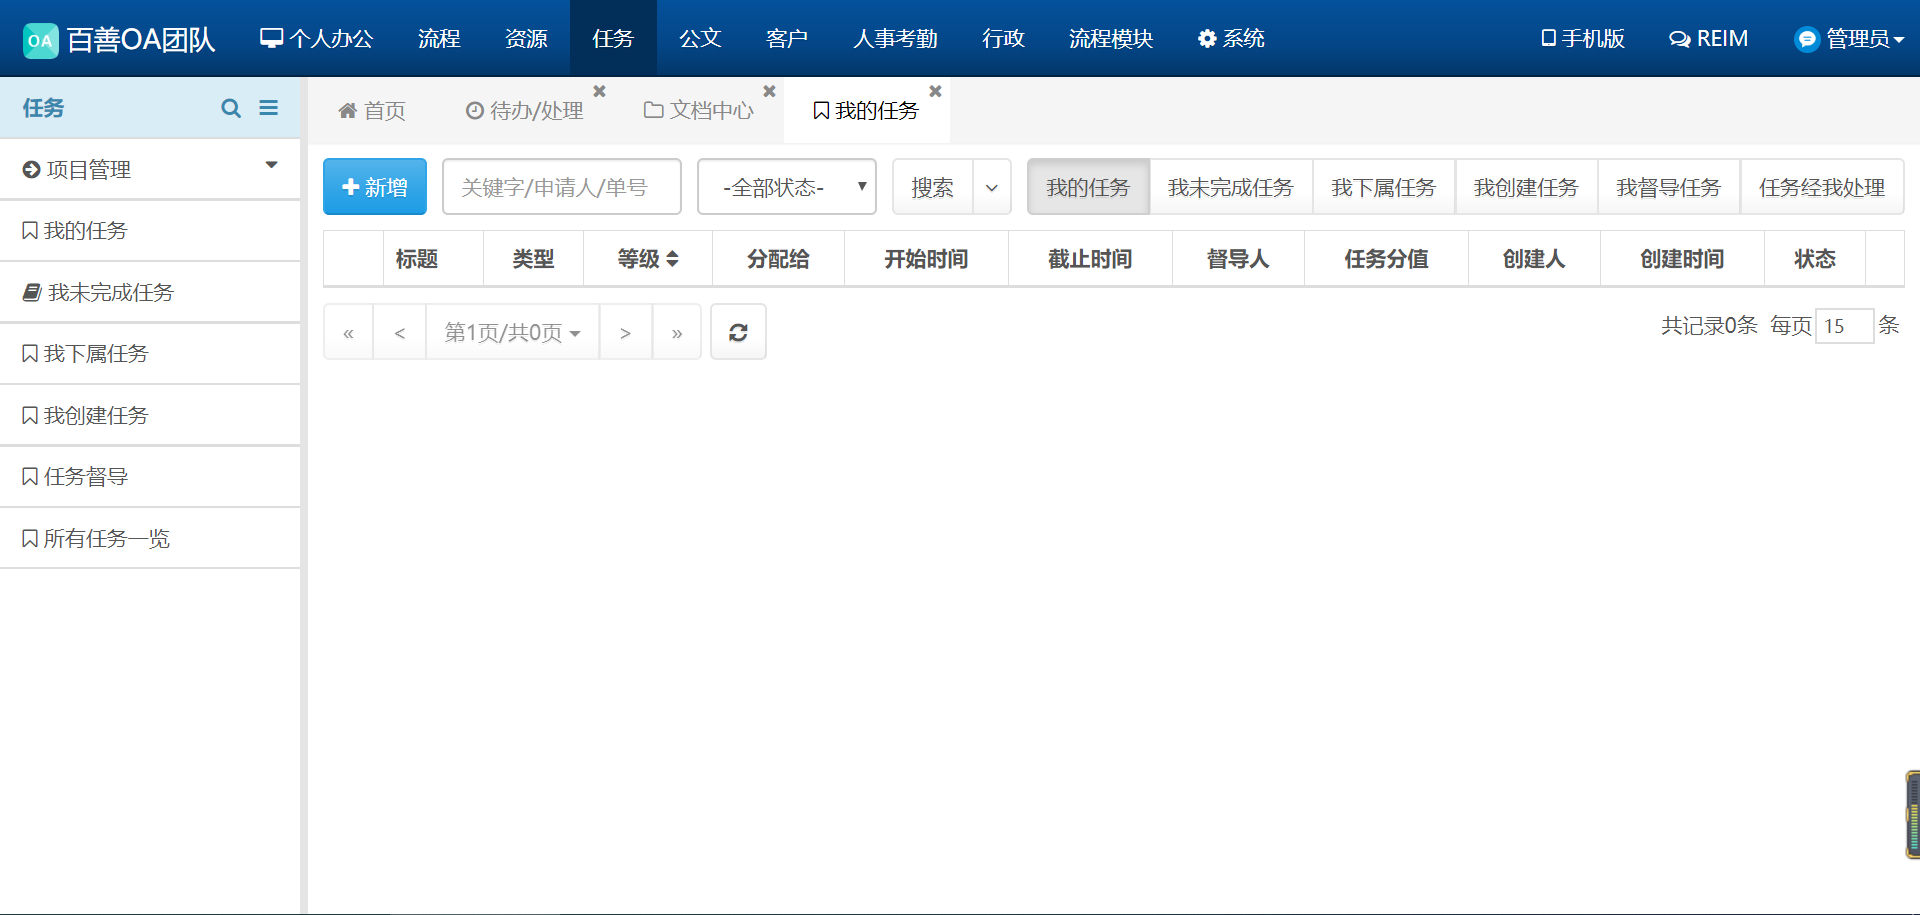This screenshot has height=915, width=1920.
Task: Open the 第1页/共0页 page selector
Action: click(x=512, y=332)
